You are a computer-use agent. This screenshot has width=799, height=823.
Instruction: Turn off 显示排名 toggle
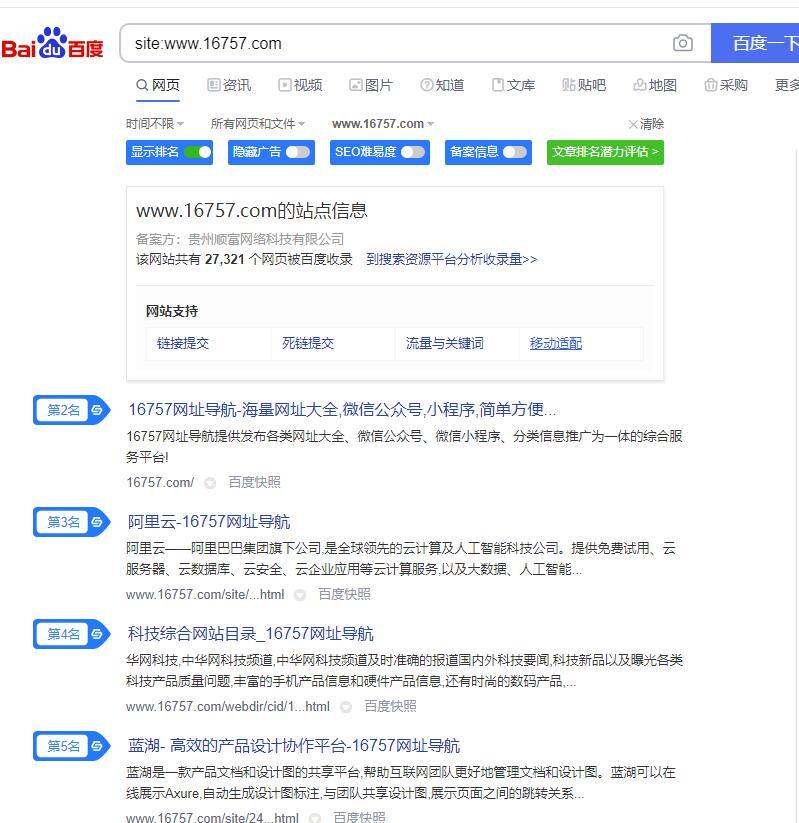[x=198, y=152]
